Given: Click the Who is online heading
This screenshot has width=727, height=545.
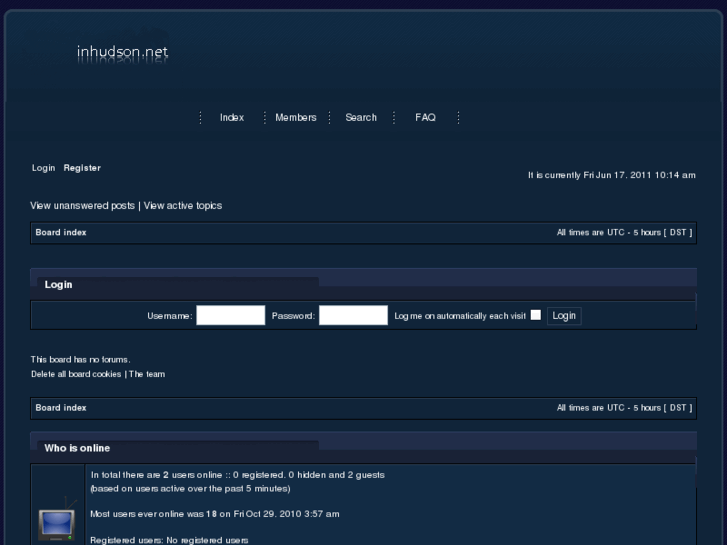Looking at the screenshot, I should [77, 448].
